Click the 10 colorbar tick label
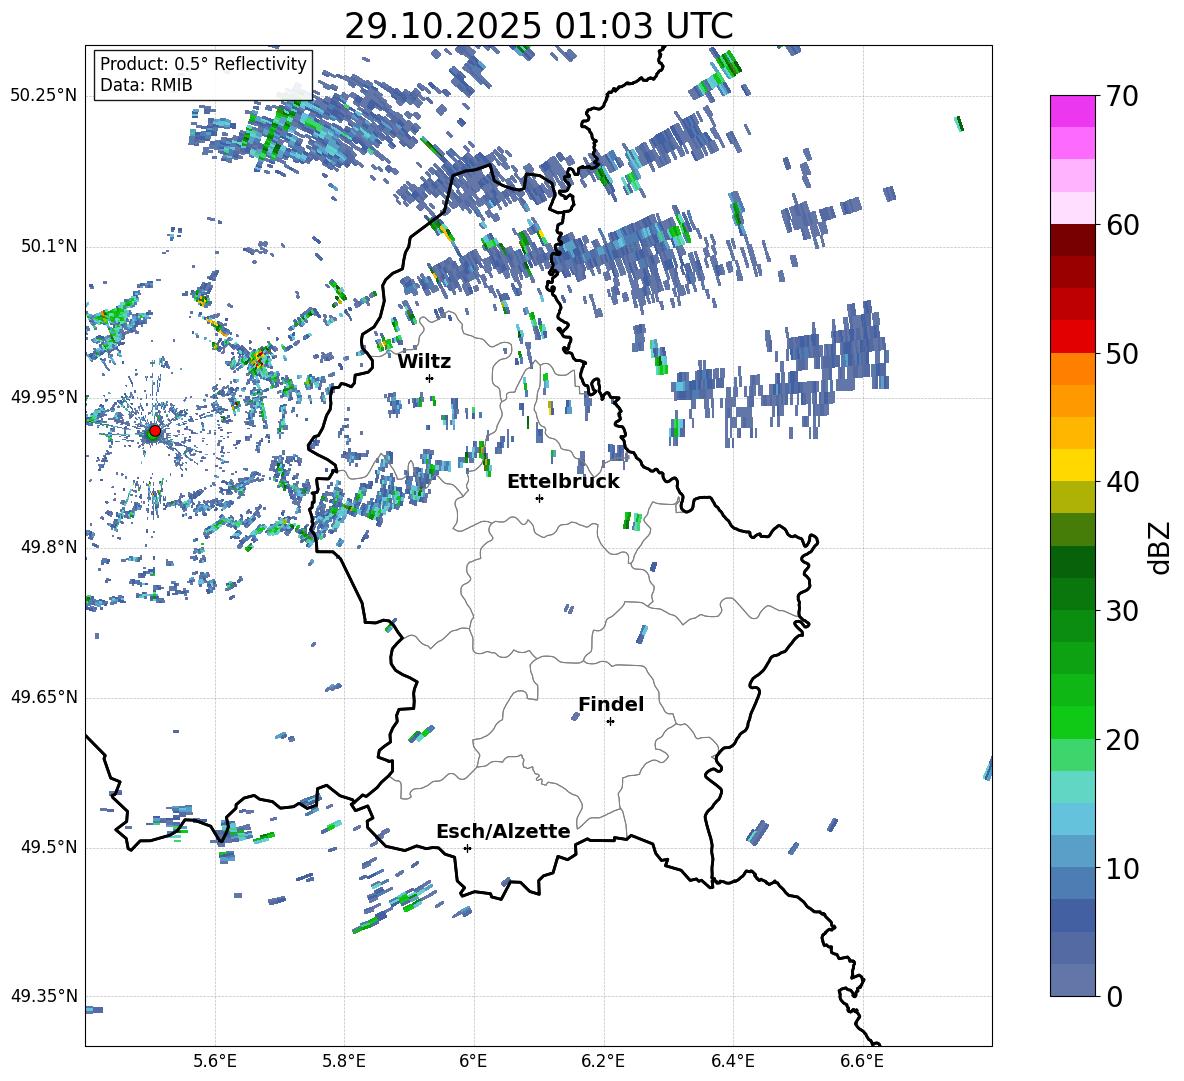This screenshot has width=1184, height=1081. click(1121, 868)
